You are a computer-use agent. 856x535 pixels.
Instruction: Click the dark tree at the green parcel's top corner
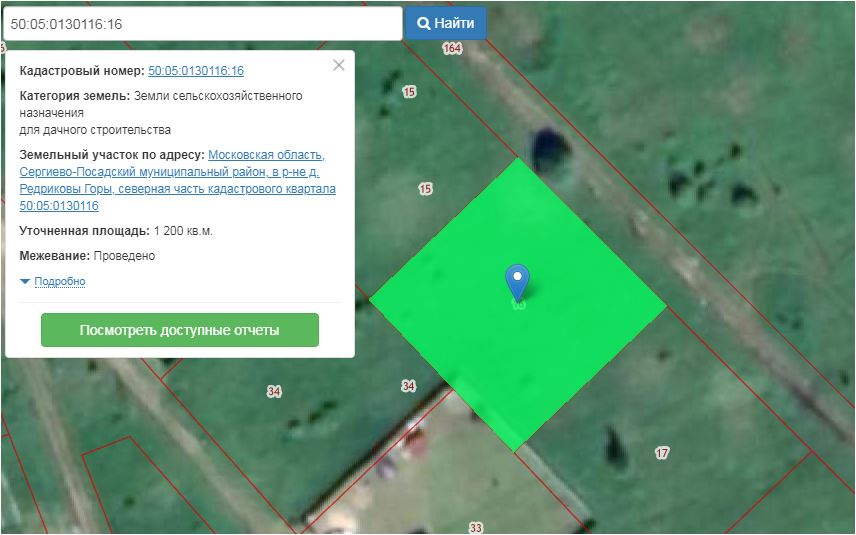[546, 148]
